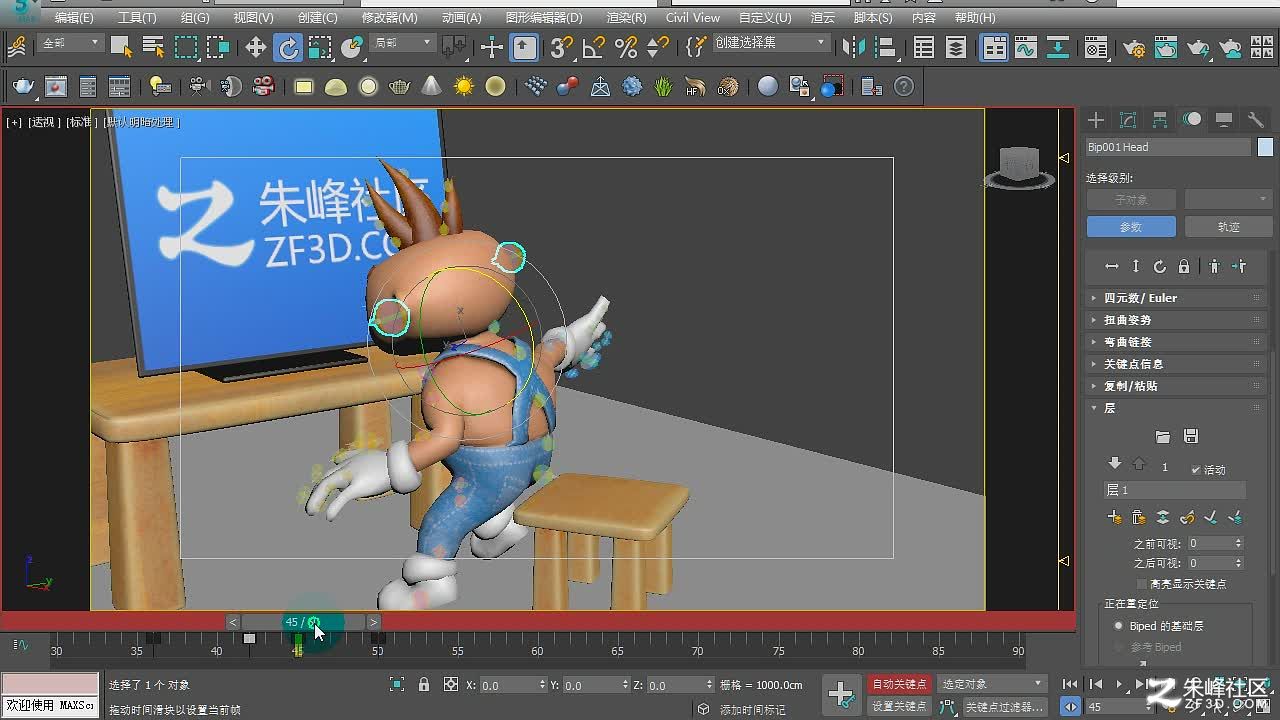1280x720 pixels.
Task: Toggle absolute transform type-in mode icon
Action: point(451,685)
